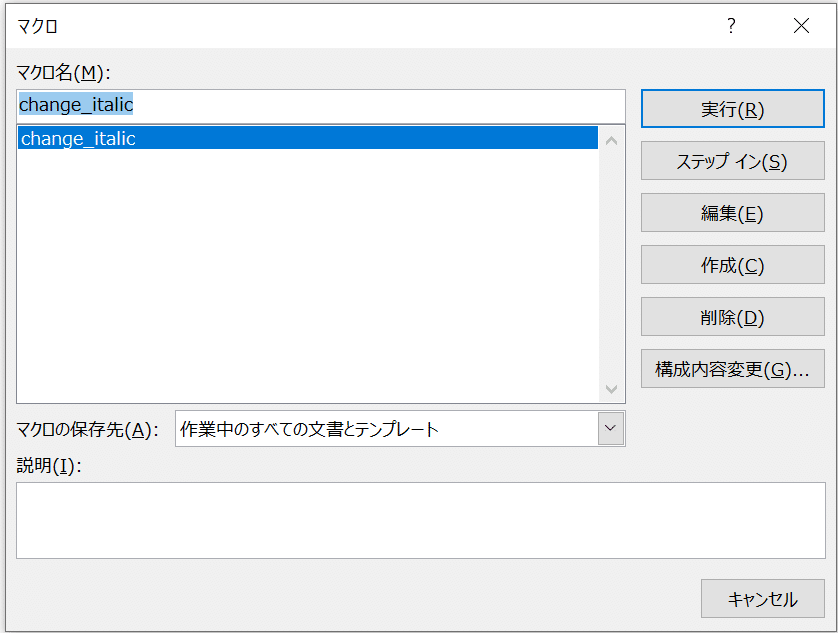
Task: Click the macro list scrollbar track
Action: point(612,270)
